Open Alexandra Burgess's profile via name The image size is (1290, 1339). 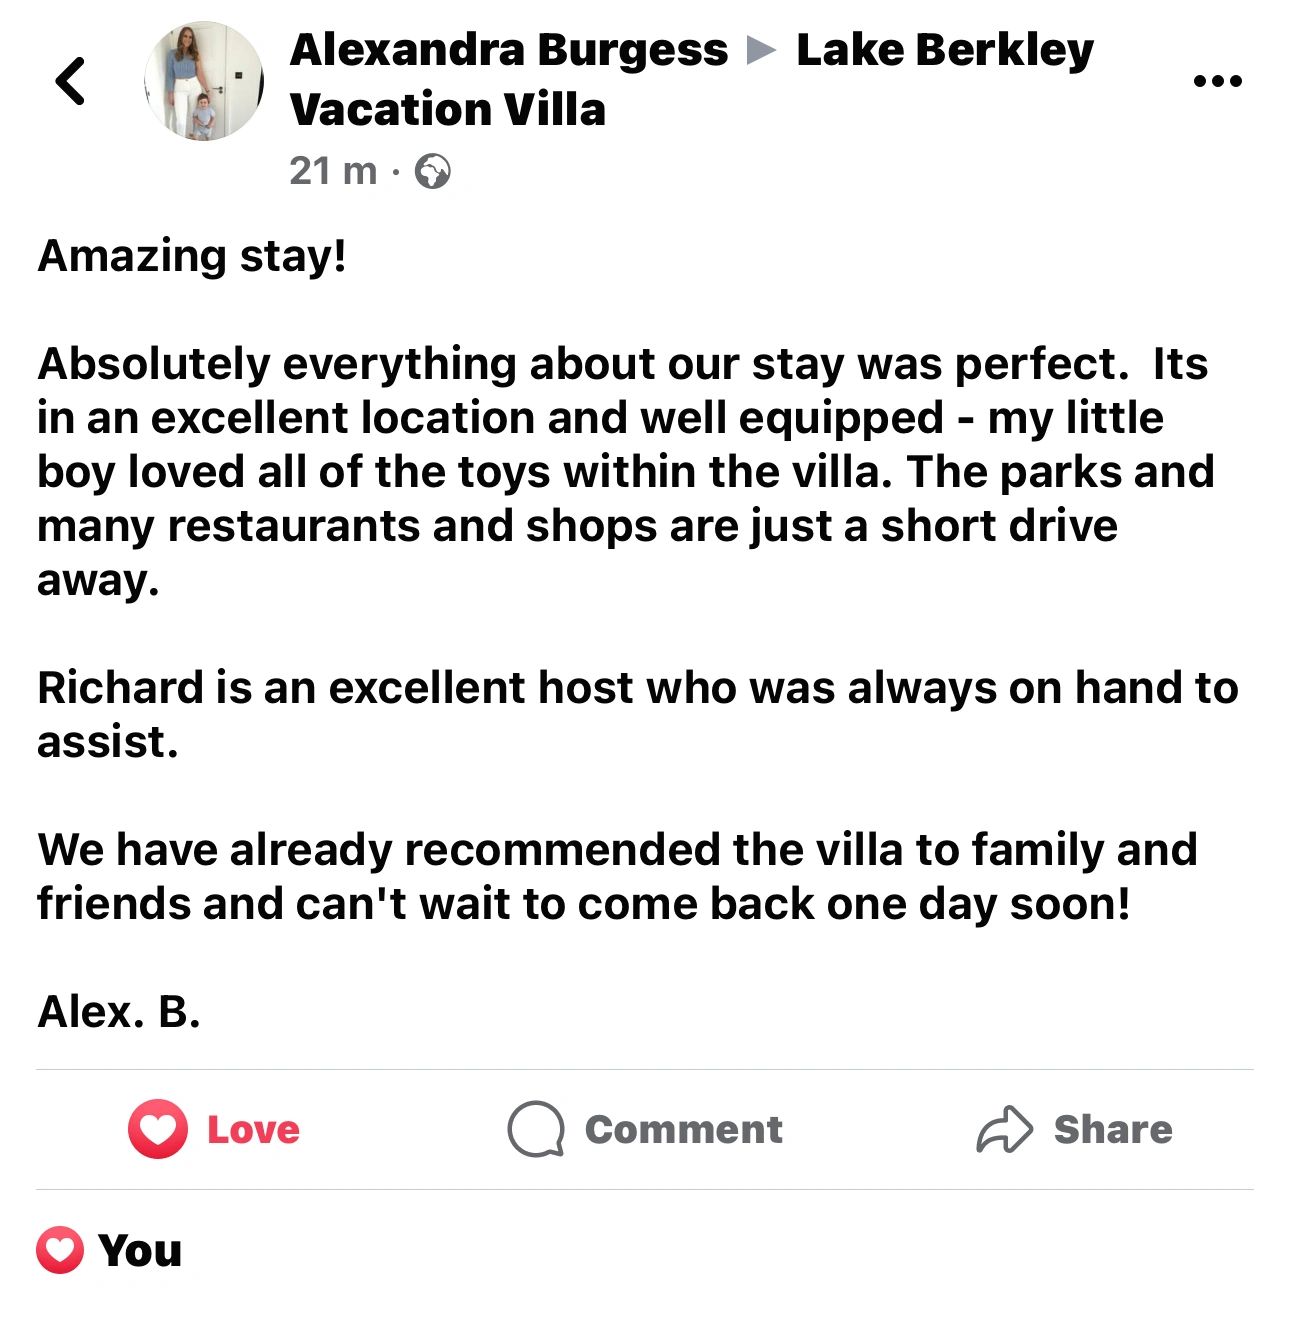509,50
